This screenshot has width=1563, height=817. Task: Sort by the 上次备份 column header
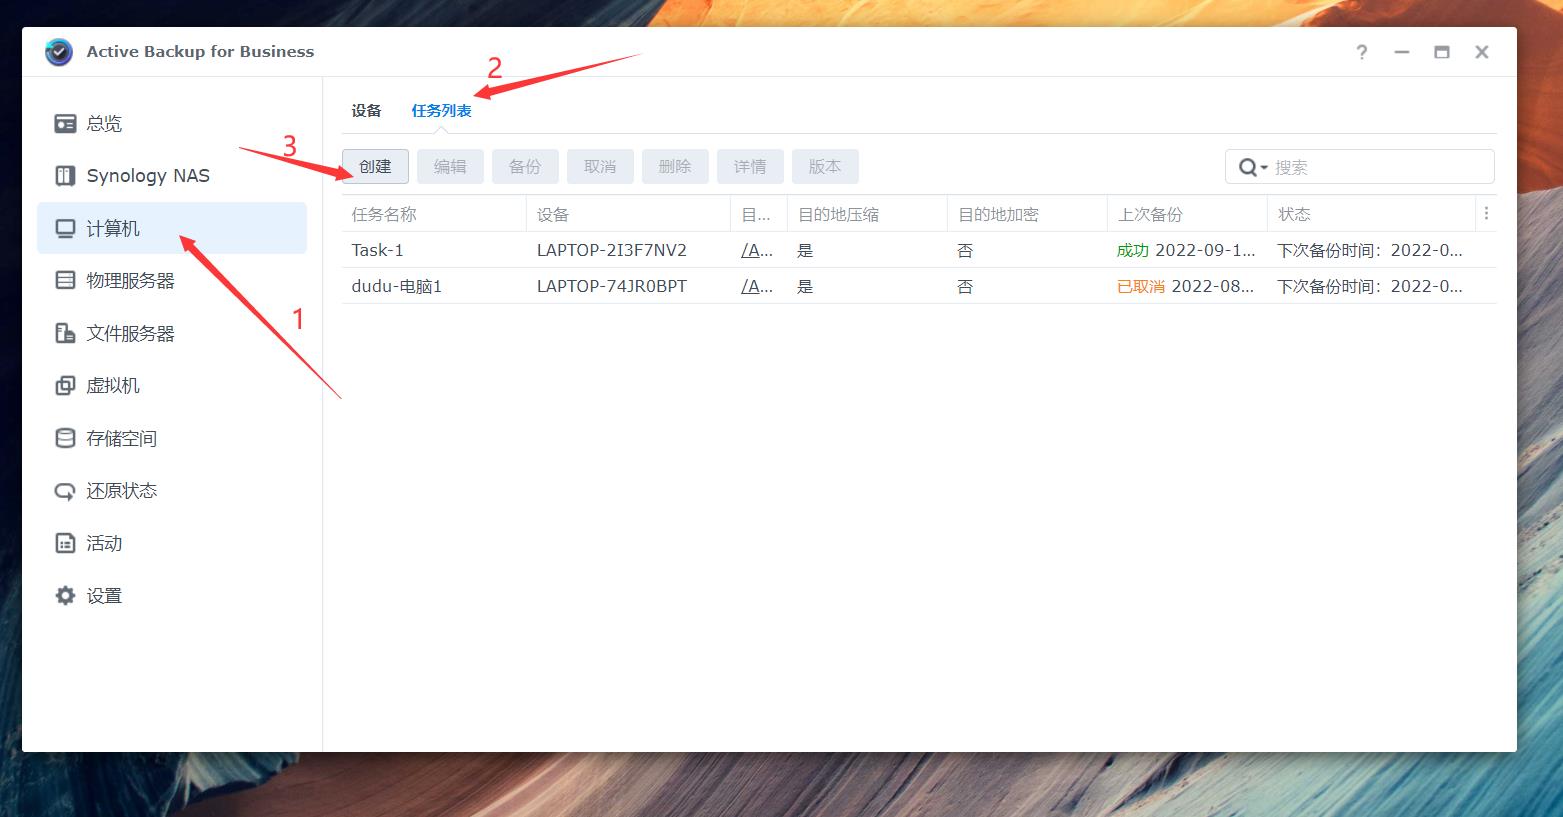click(x=1187, y=214)
